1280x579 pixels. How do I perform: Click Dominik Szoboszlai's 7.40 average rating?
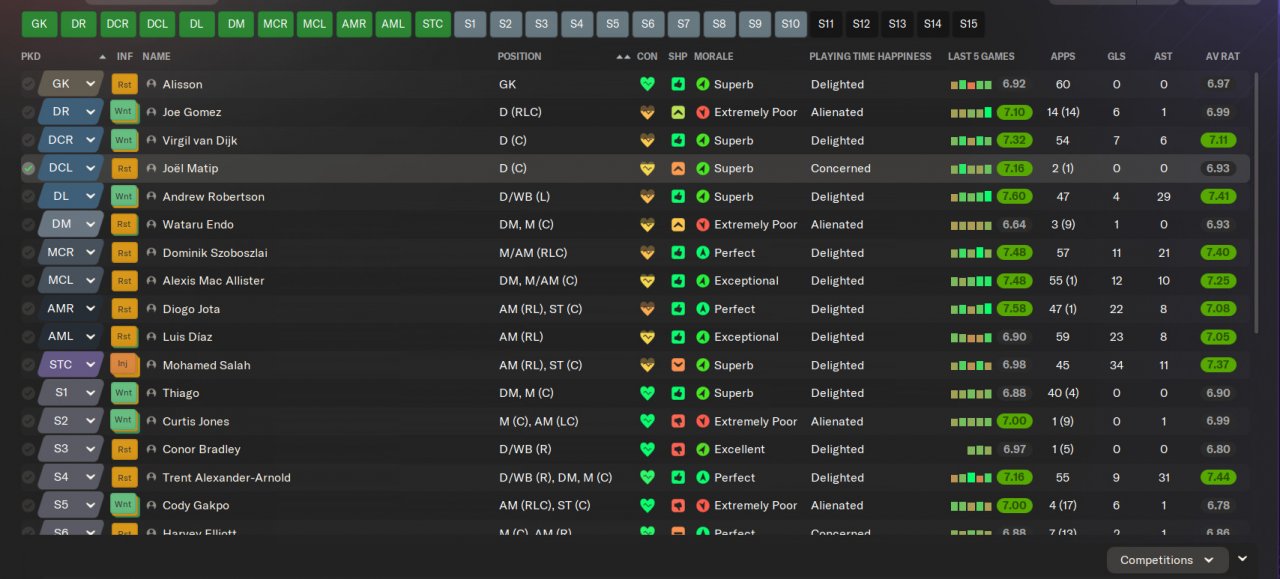tap(1218, 252)
